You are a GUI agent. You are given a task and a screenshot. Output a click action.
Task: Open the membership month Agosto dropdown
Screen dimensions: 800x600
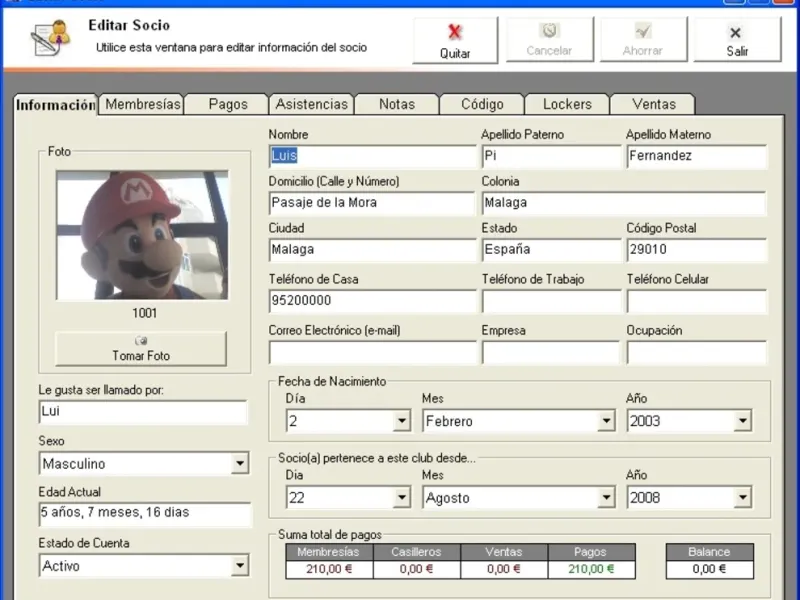coord(606,497)
